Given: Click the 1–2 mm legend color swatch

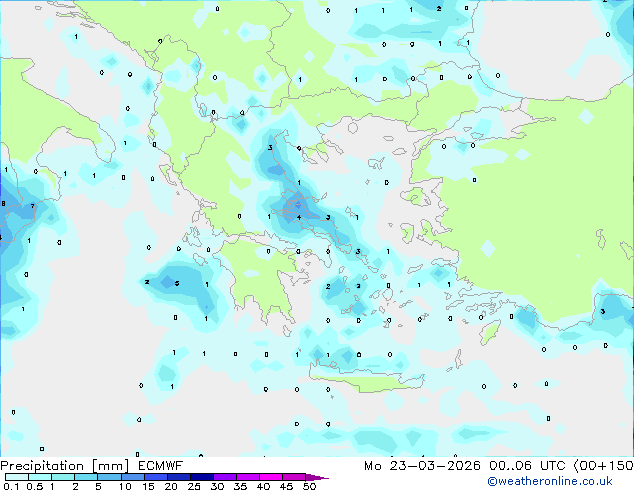Looking at the screenshot, I should [63, 477].
